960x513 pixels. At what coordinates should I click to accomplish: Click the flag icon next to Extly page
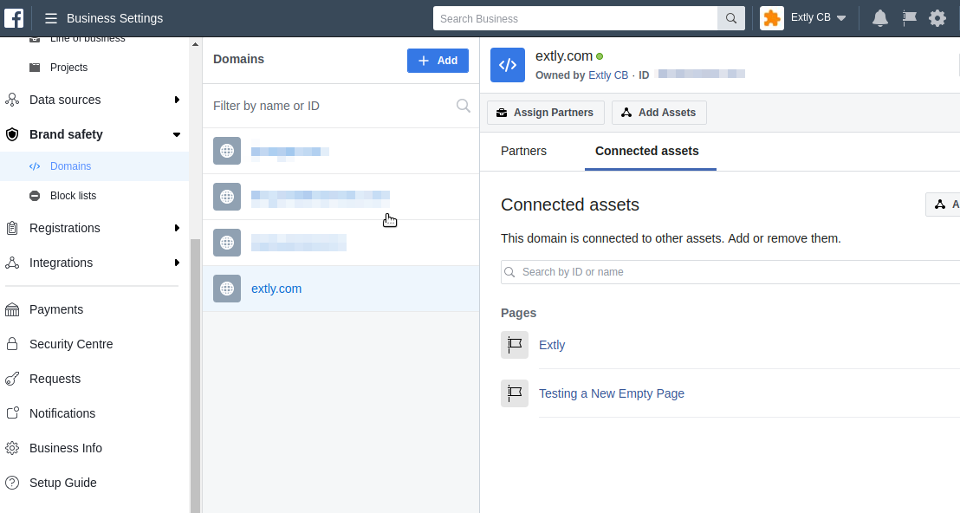pos(514,345)
